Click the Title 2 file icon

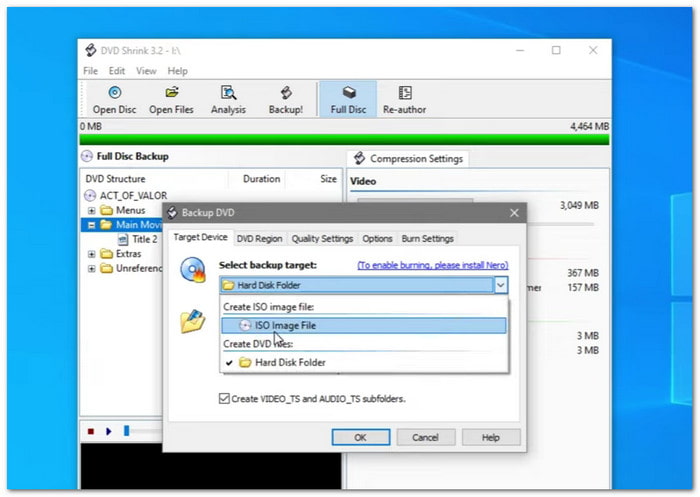(x=123, y=239)
